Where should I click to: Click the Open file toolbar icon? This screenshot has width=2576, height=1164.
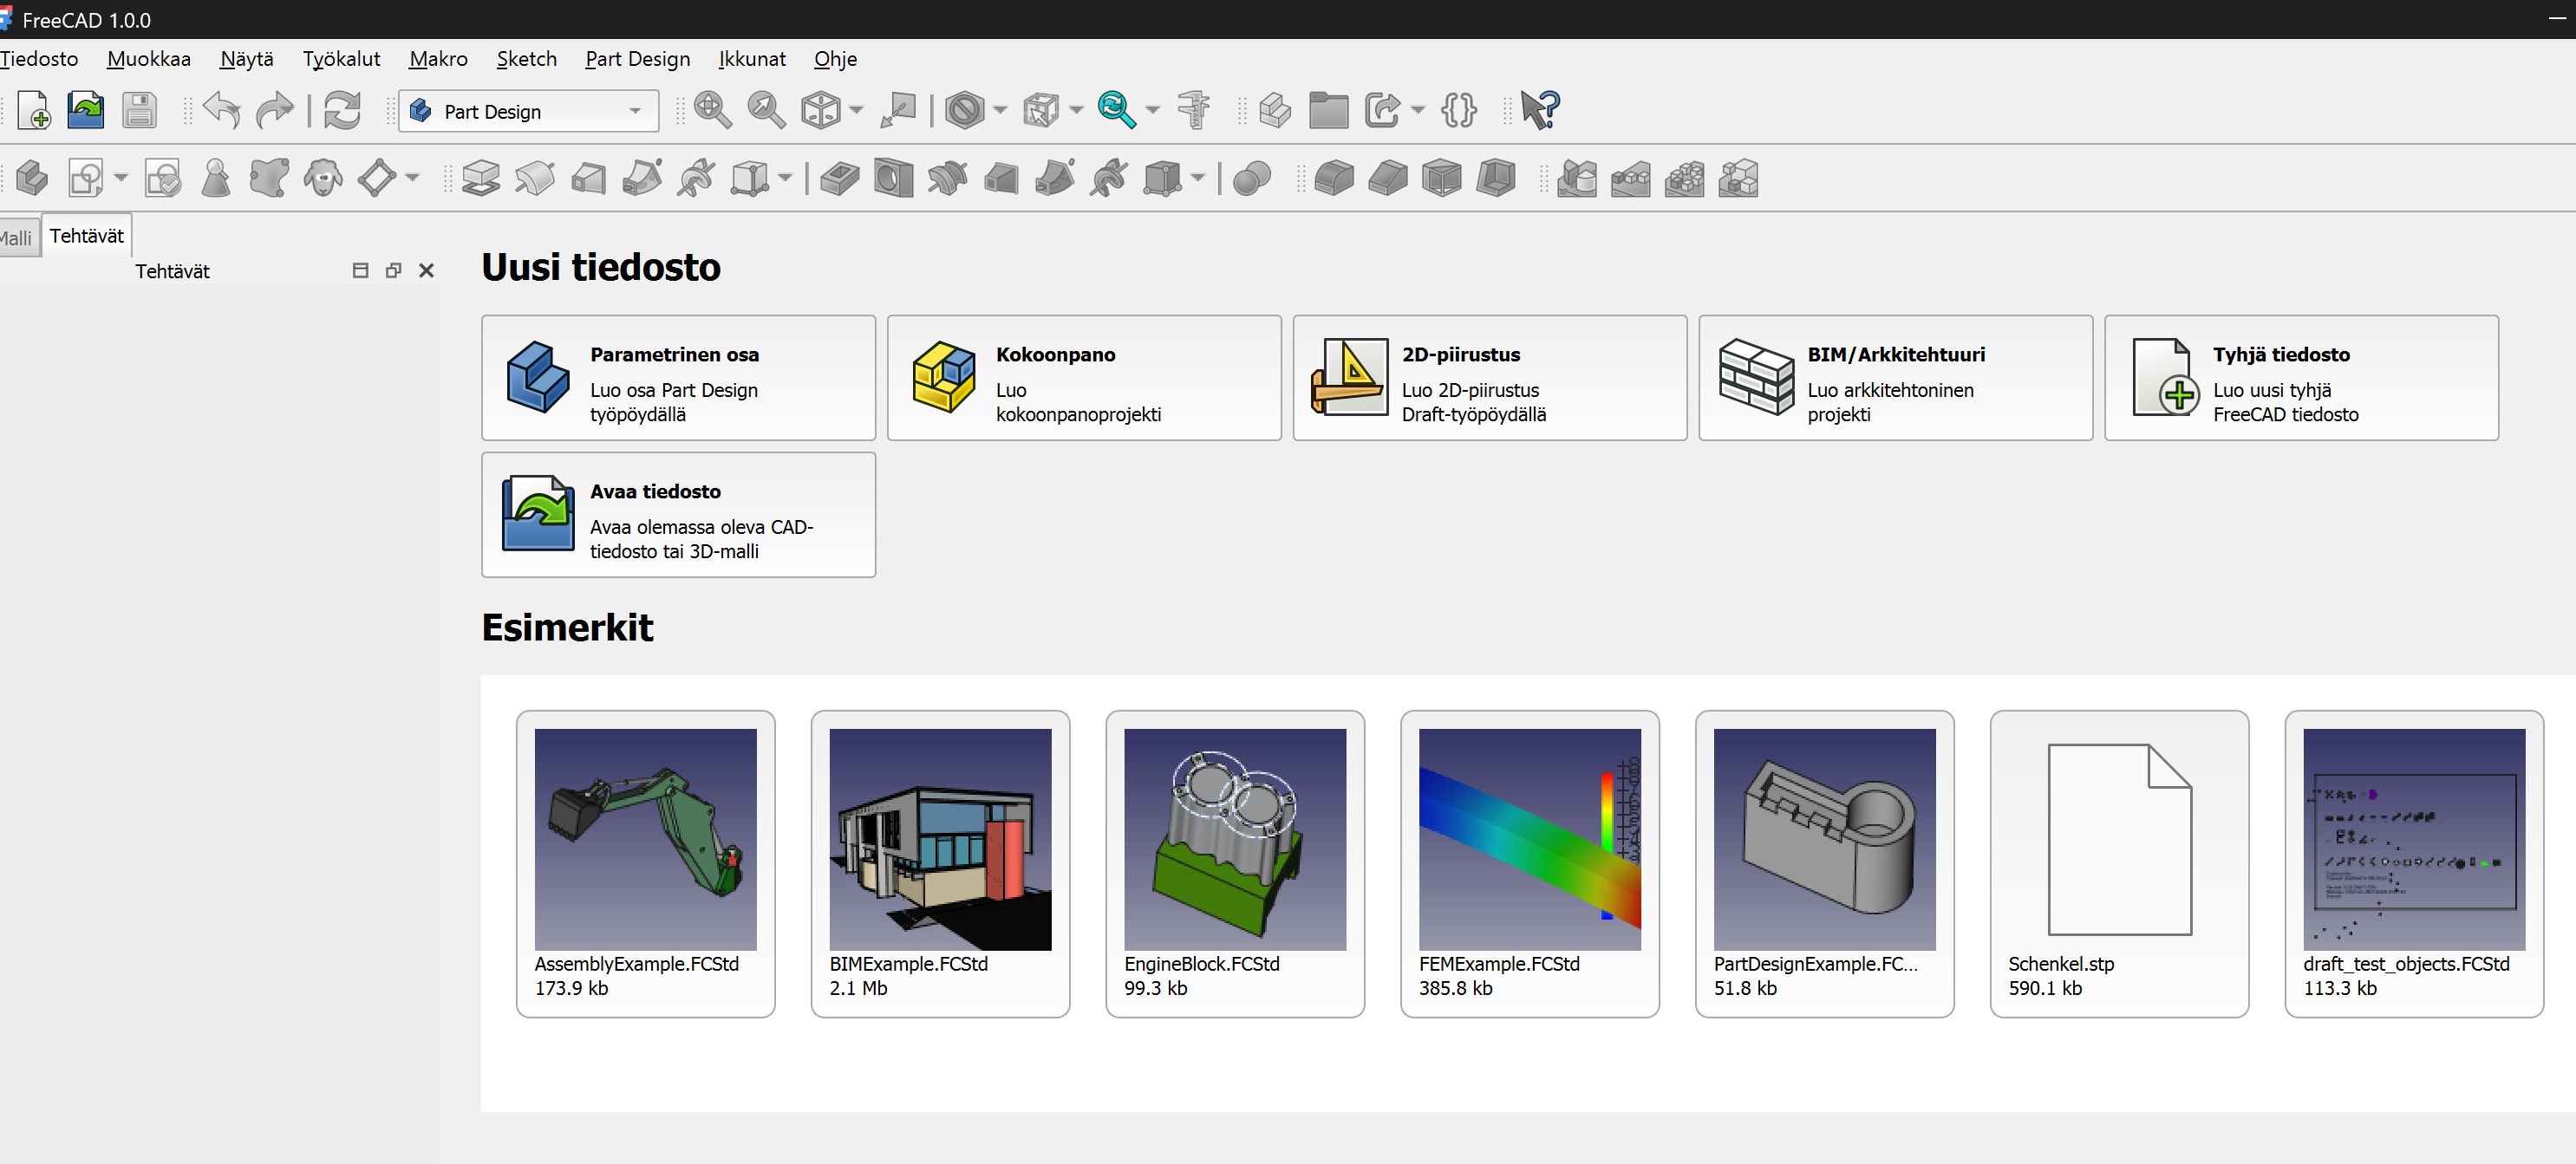(x=86, y=110)
